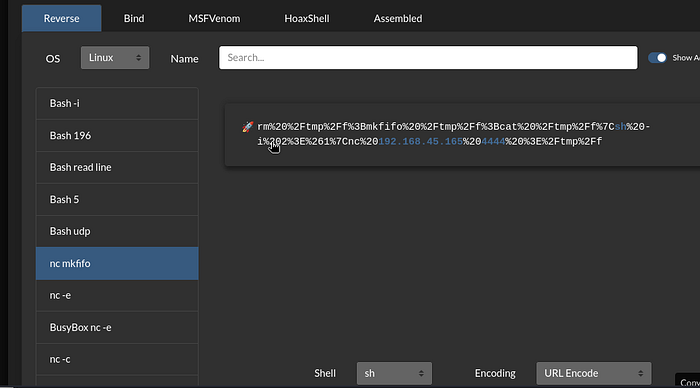This screenshot has width=700, height=388.
Task: Click the highlighted IP 192.168.45.165 in command
Action: tap(421, 142)
